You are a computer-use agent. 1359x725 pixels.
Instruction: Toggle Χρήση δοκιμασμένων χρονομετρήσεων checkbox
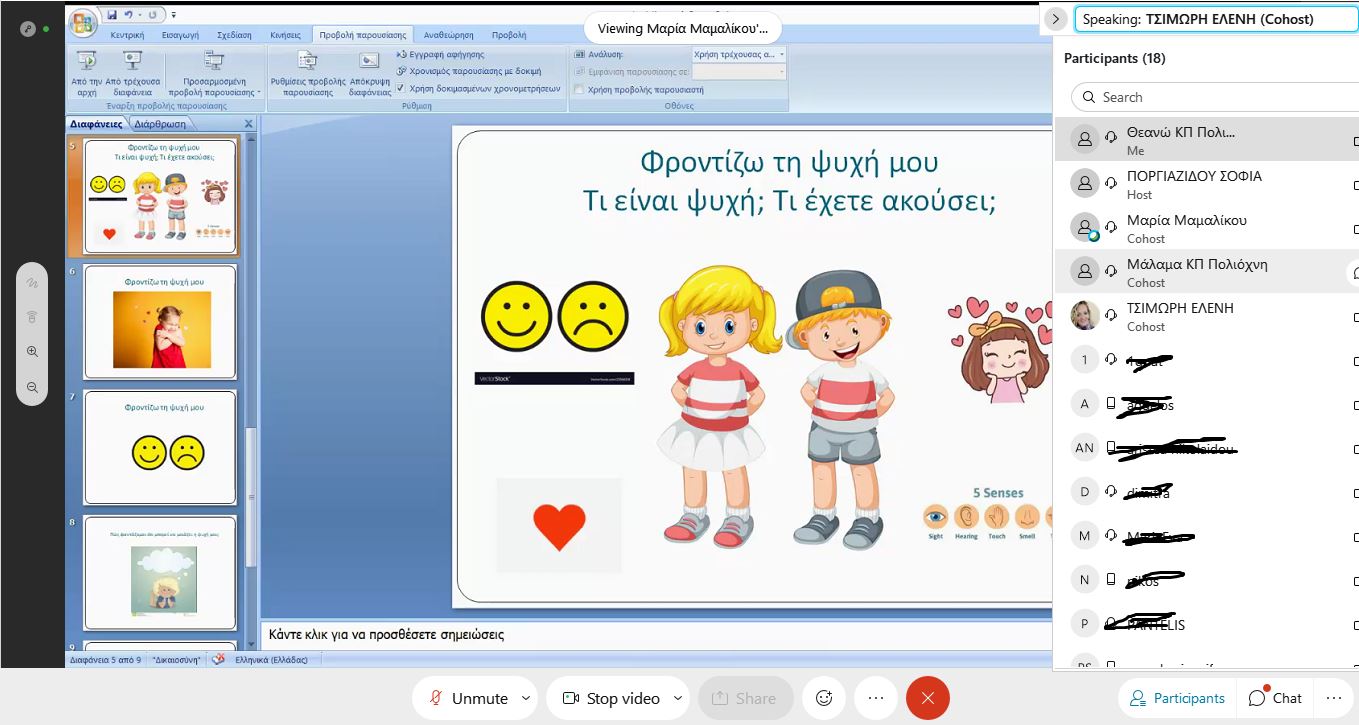(402, 88)
